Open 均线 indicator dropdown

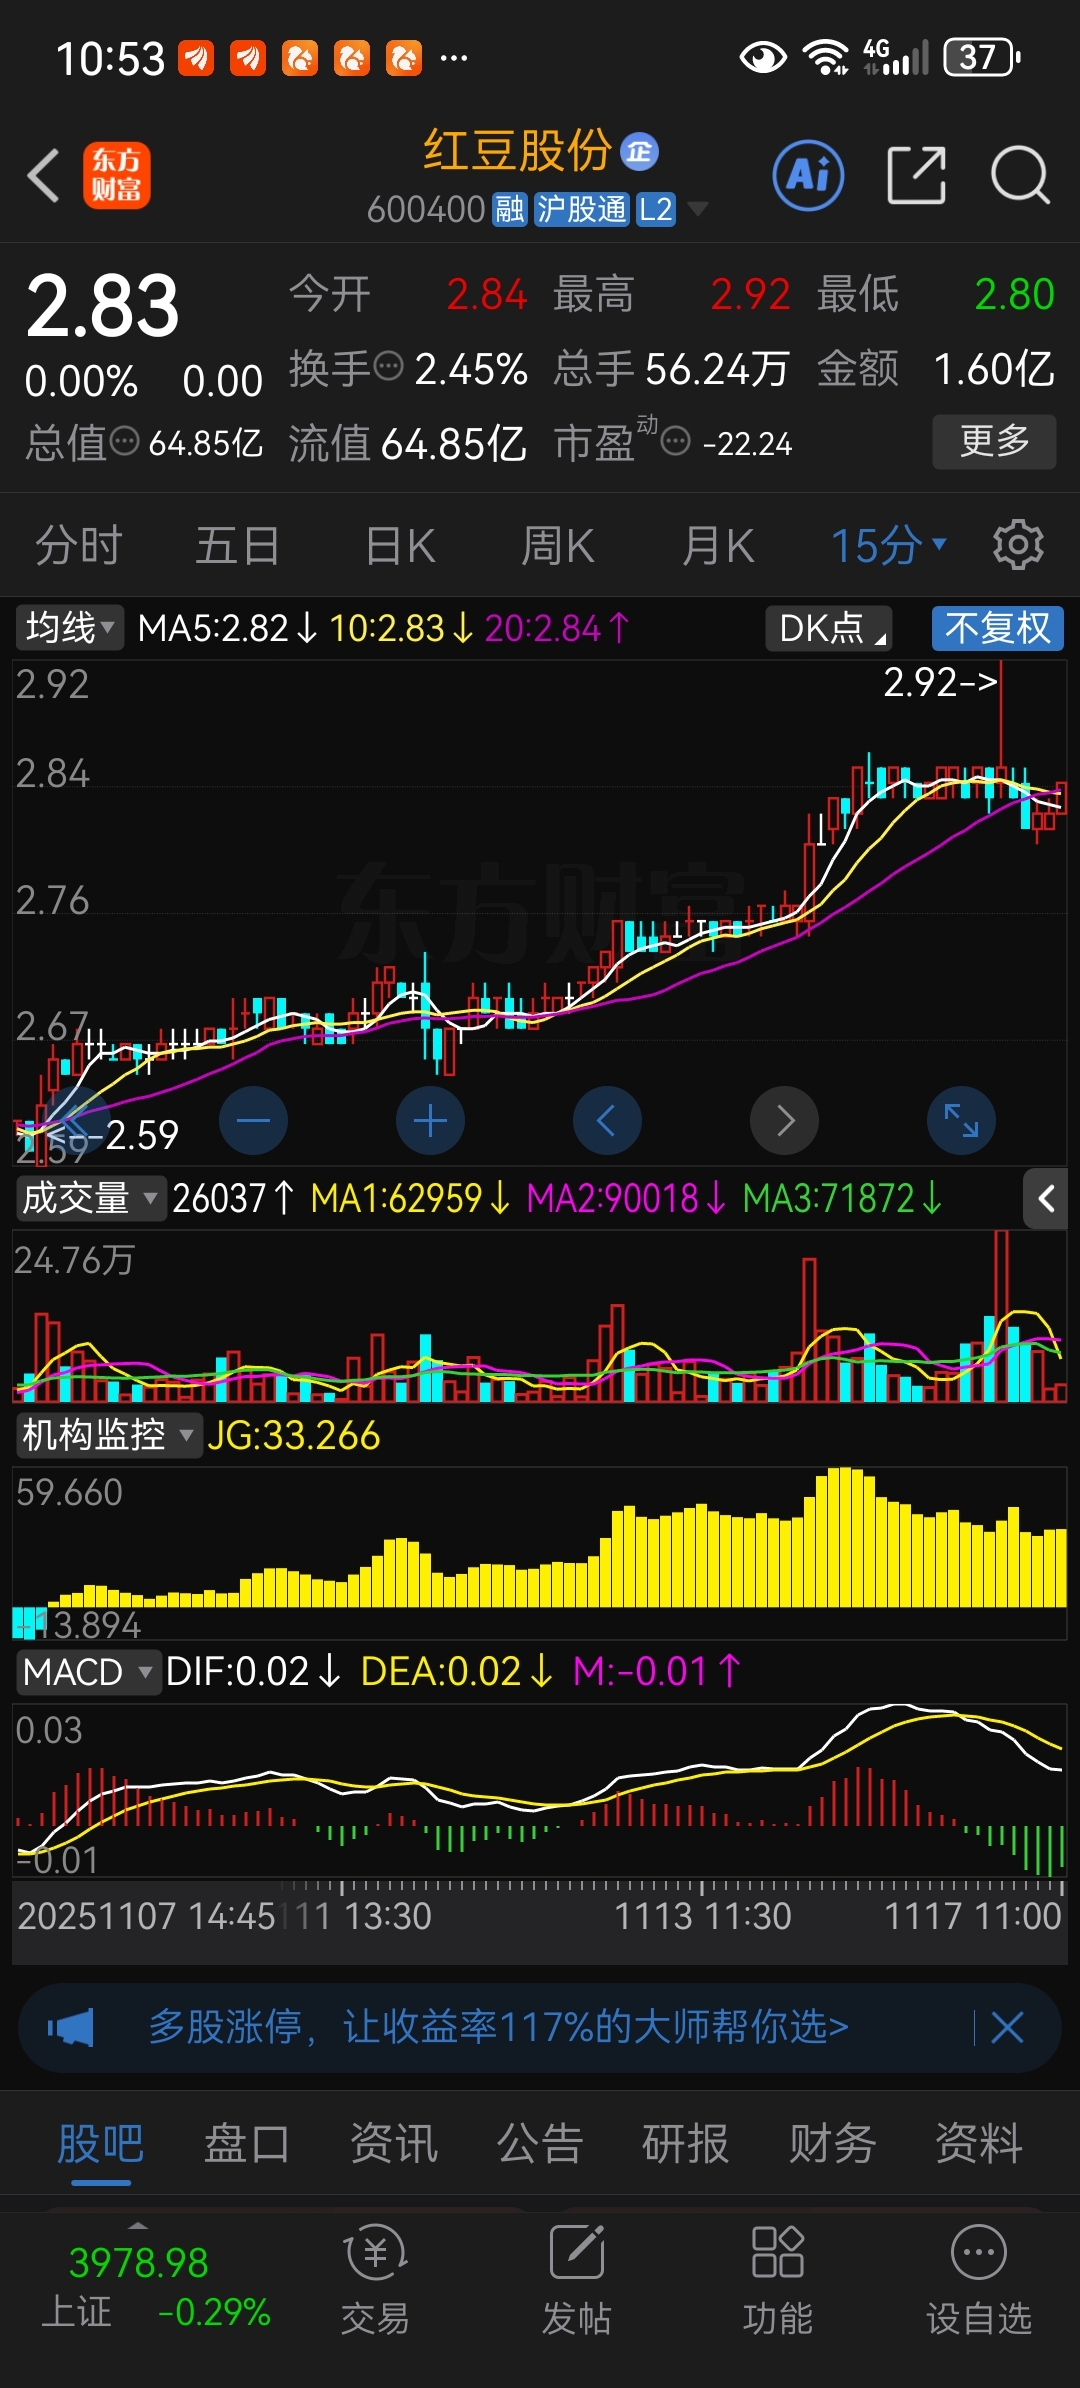pos(70,629)
